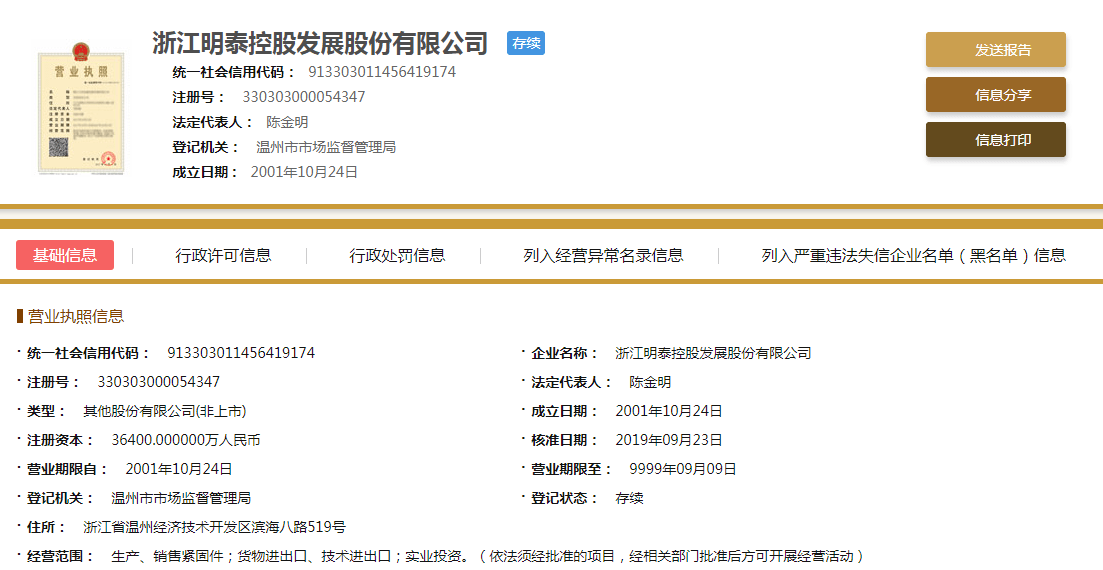The width and height of the screenshot is (1103, 570).
Task: Click 注册号 value in license info section
Action: pos(158,382)
